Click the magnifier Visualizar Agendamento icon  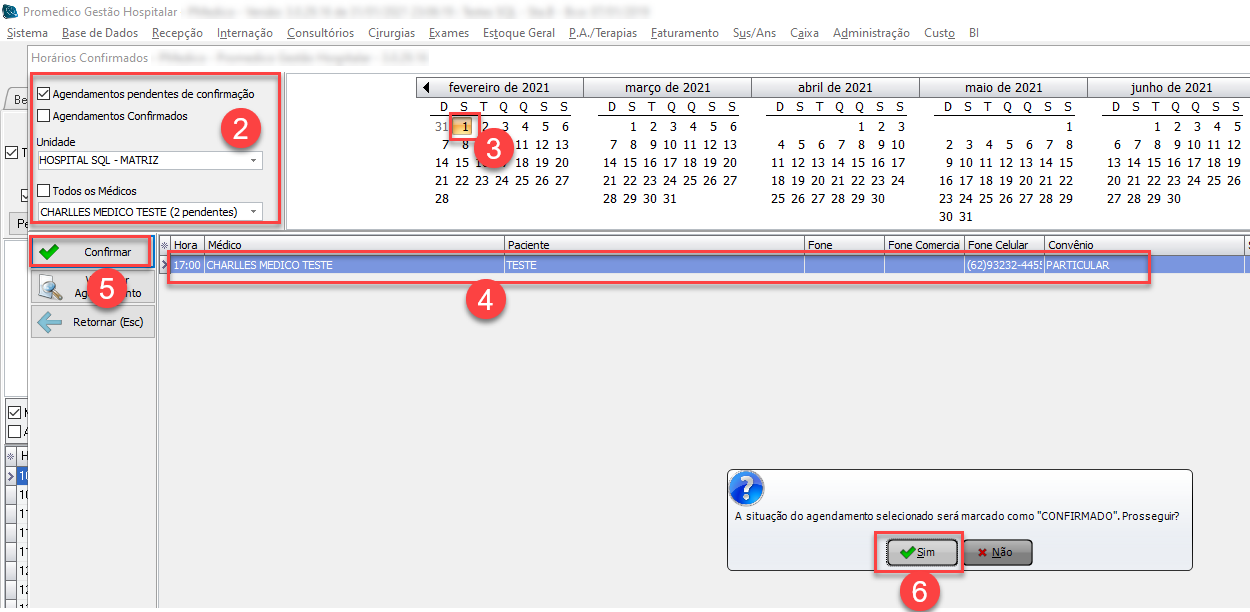point(49,288)
